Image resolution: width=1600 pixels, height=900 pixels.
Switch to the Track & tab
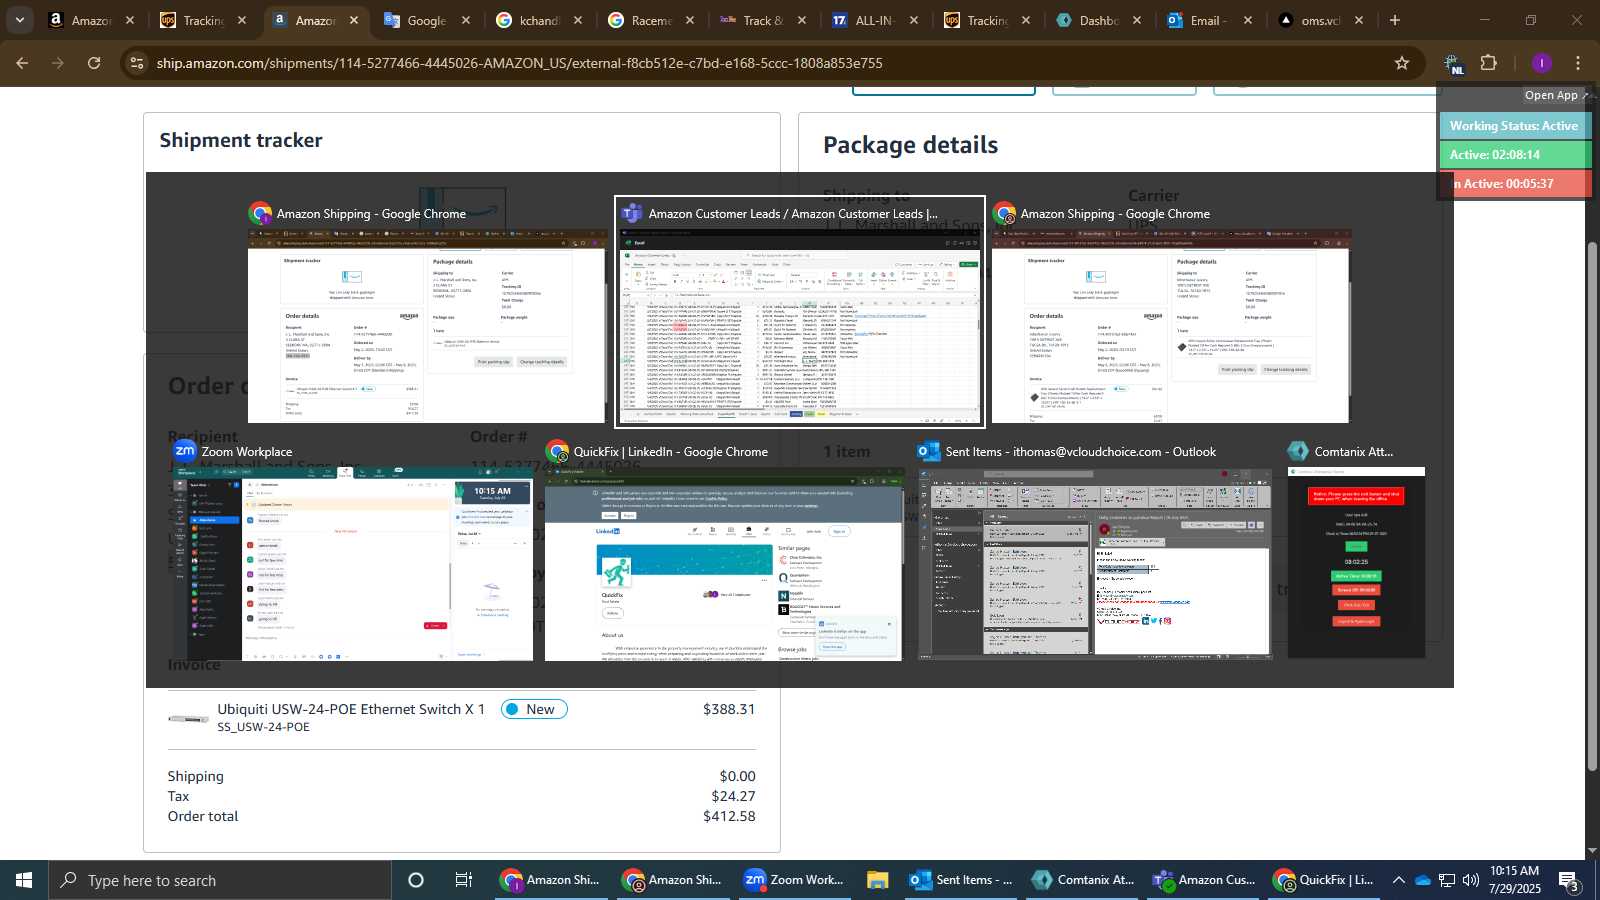[763, 20]
